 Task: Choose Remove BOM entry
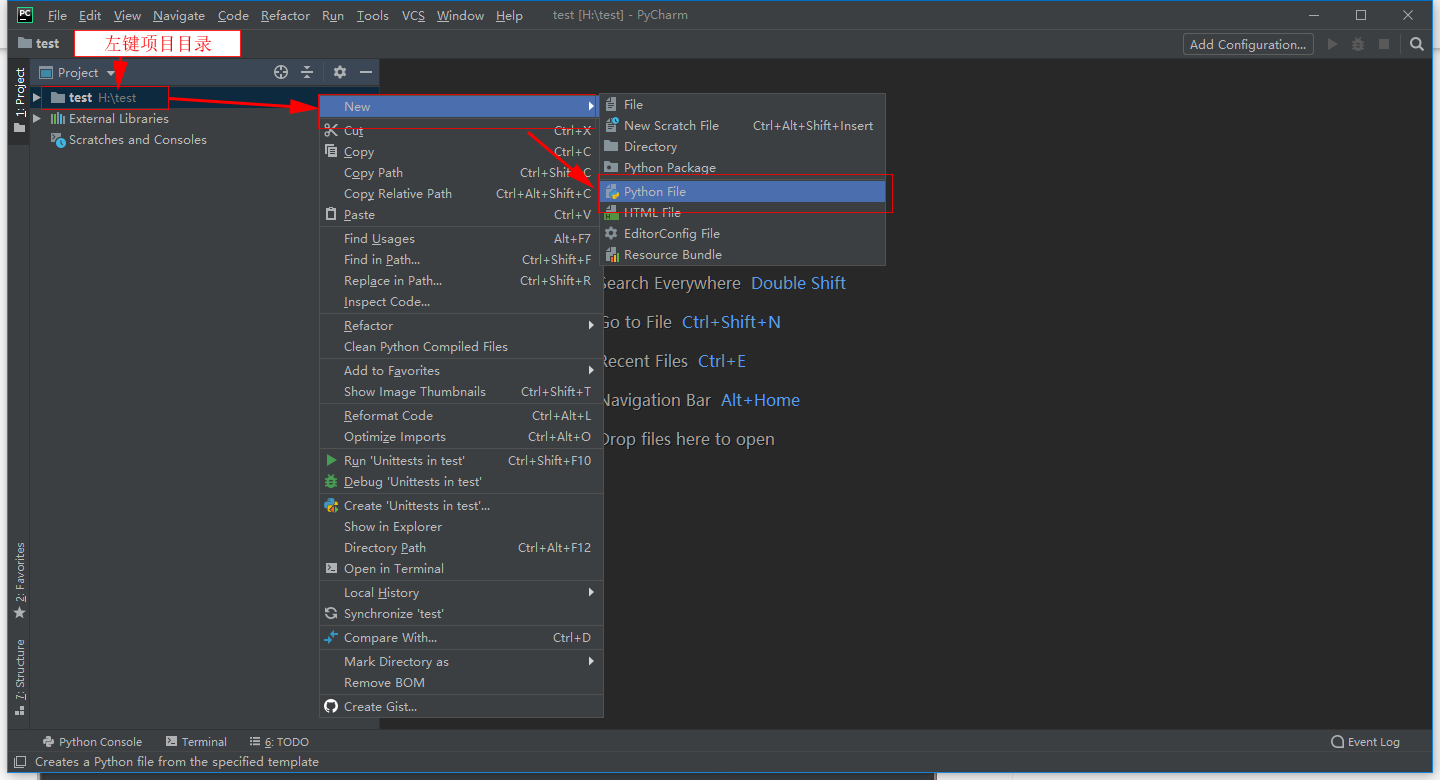point(461,682)
